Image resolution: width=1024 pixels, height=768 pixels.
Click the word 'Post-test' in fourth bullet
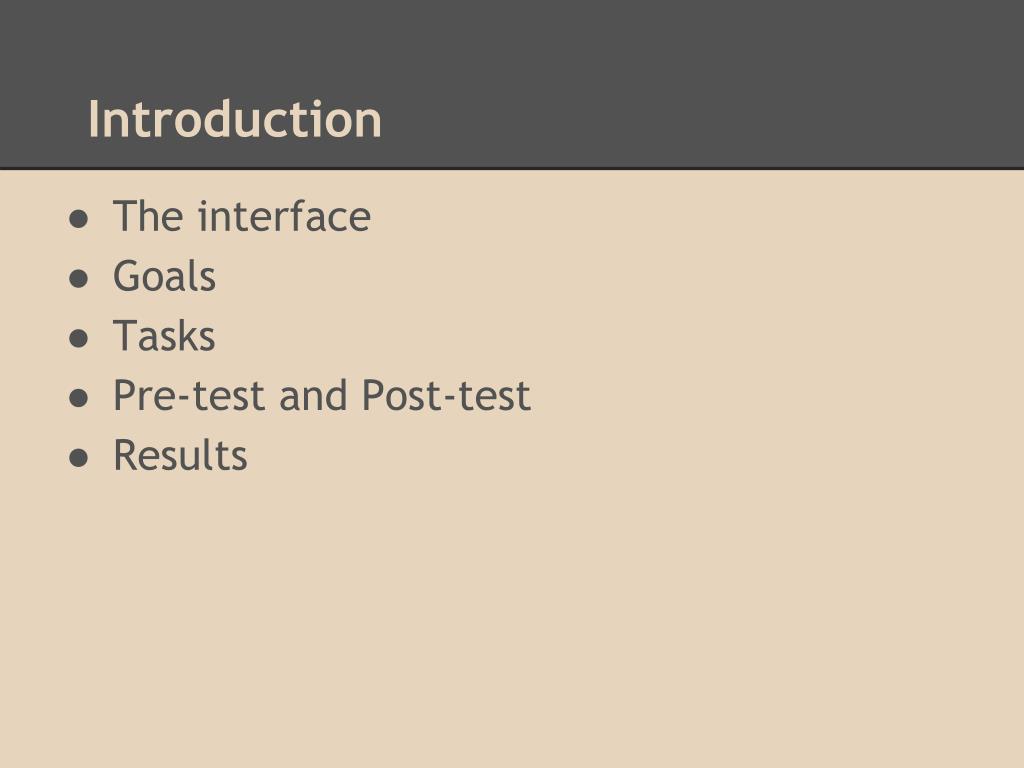click(x=446, y=396)
